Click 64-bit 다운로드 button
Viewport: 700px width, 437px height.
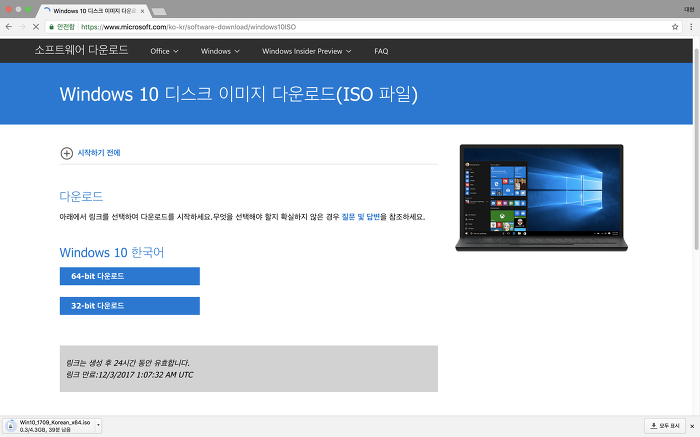(x=130, y=276)
